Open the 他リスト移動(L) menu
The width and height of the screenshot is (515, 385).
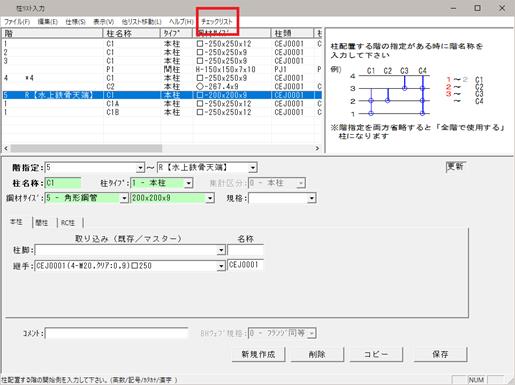[x=141, y=22]
